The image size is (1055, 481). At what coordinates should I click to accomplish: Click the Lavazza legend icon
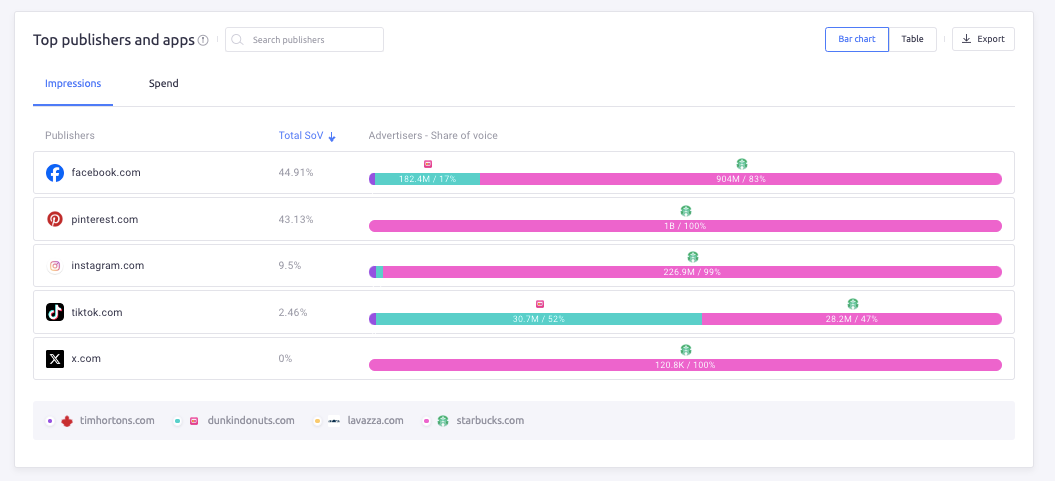[x=334, y=421]
